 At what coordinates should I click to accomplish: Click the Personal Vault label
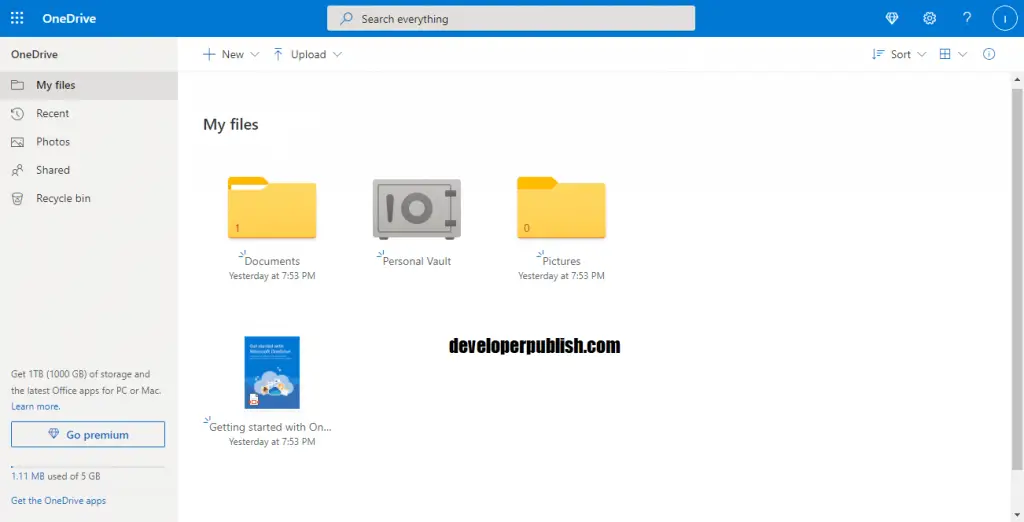[x=417, y=261]
